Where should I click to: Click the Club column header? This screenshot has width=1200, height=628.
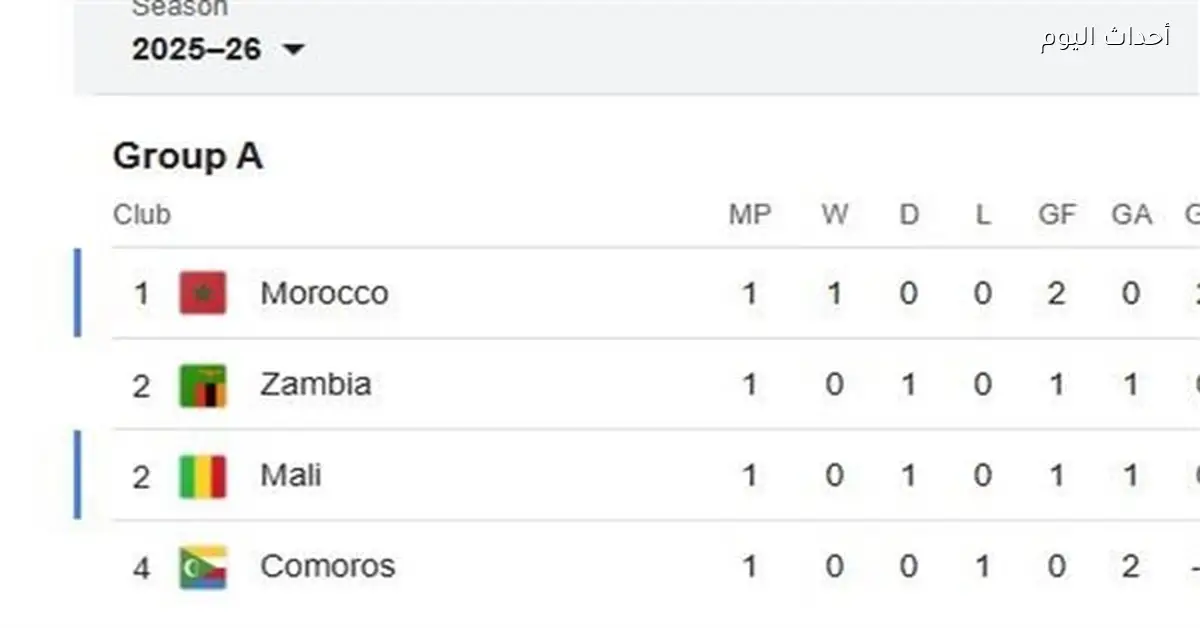[142, 215]
